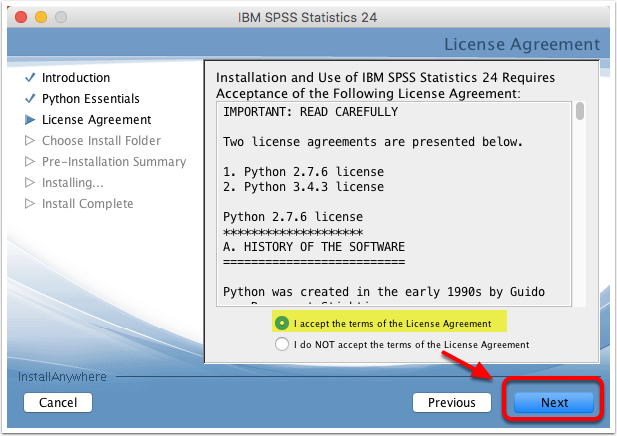Click '1. Python 2.7.6 license' list line

[303, 172]
